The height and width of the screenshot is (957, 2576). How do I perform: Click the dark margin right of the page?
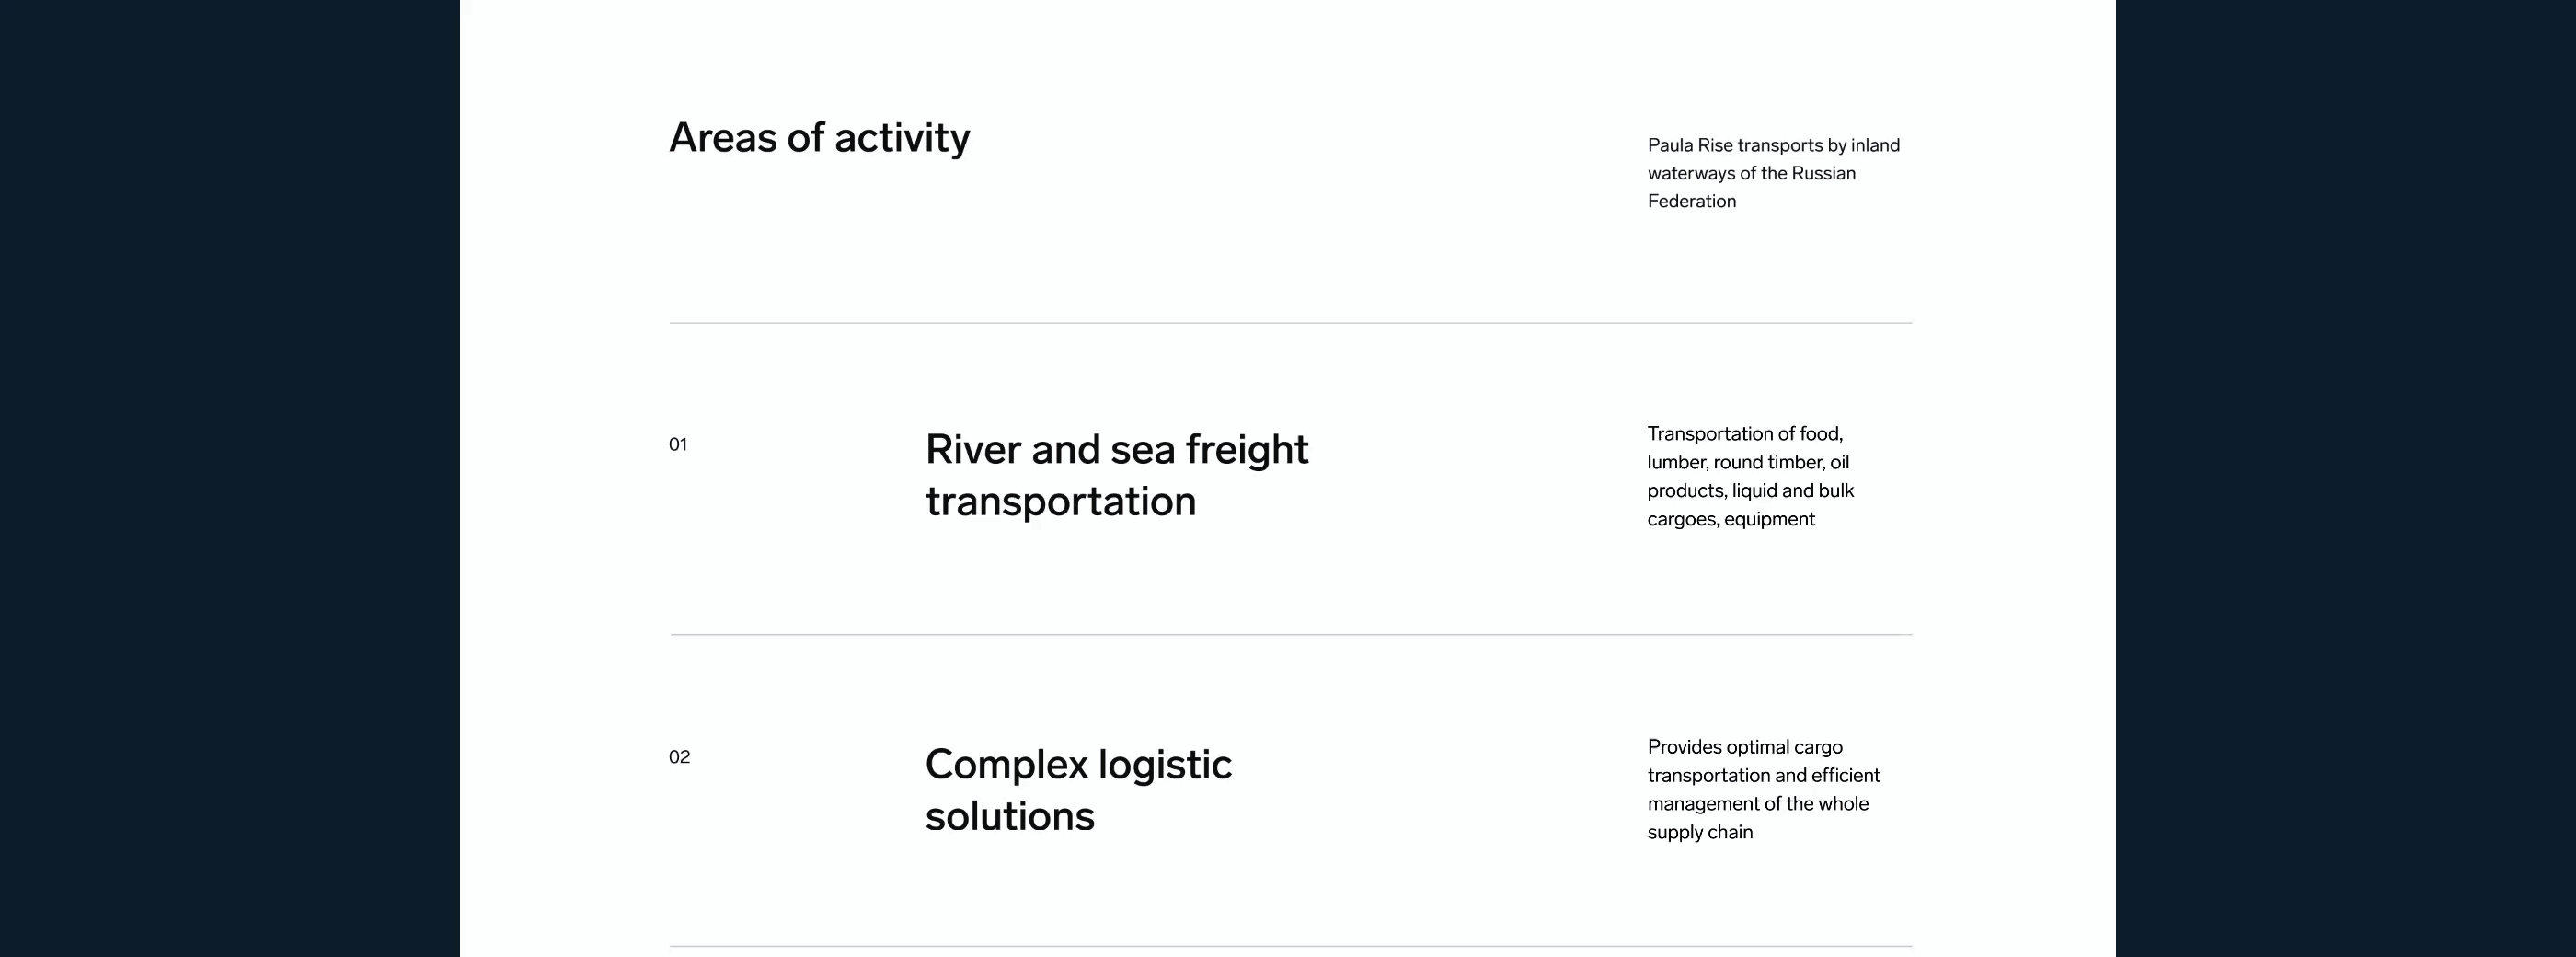(2345, 478)
